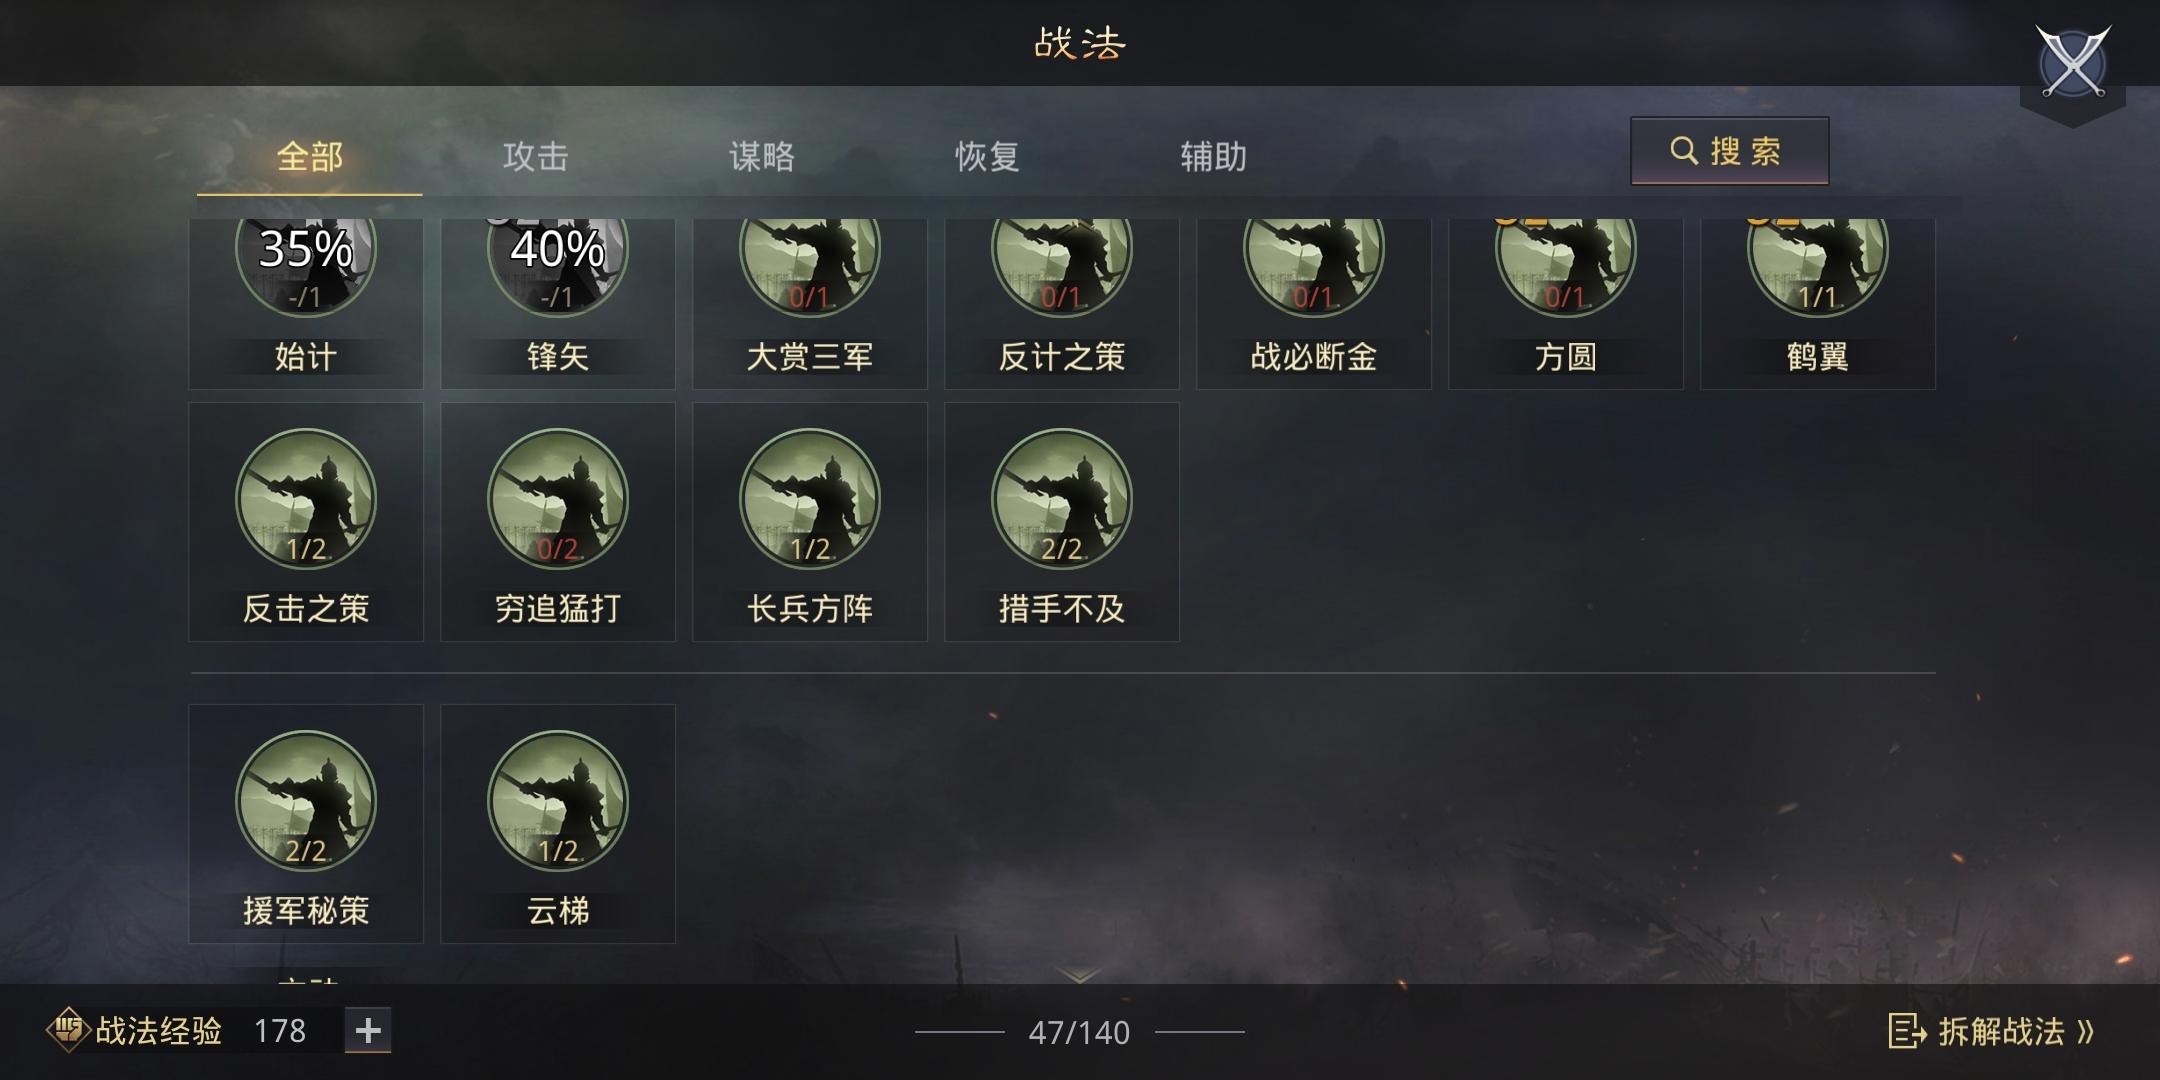Select the 反击之策 tactic

coord(306,522)
